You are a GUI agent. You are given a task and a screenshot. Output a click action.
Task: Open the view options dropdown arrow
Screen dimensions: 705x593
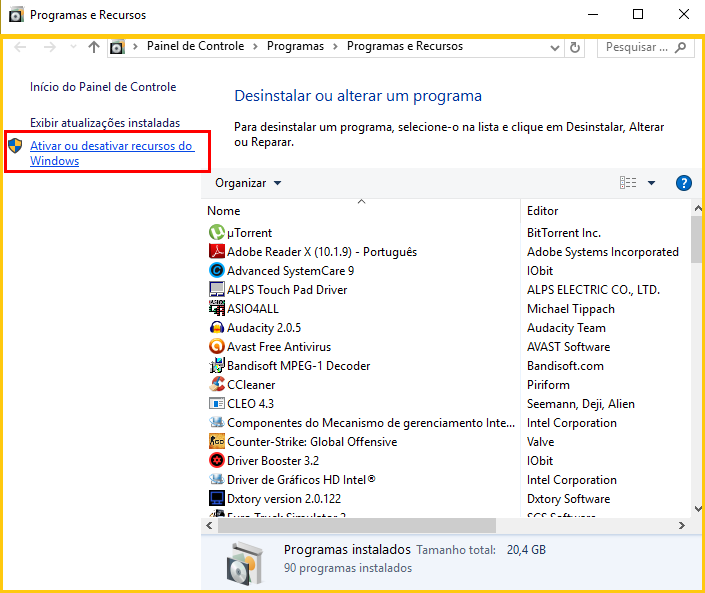tap(651, 183)
